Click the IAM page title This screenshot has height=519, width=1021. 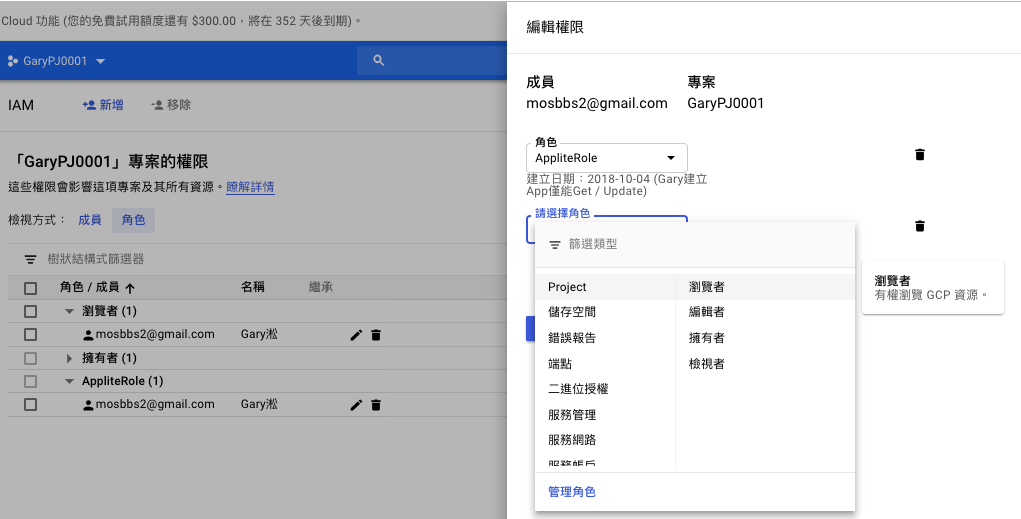(21, 105)
